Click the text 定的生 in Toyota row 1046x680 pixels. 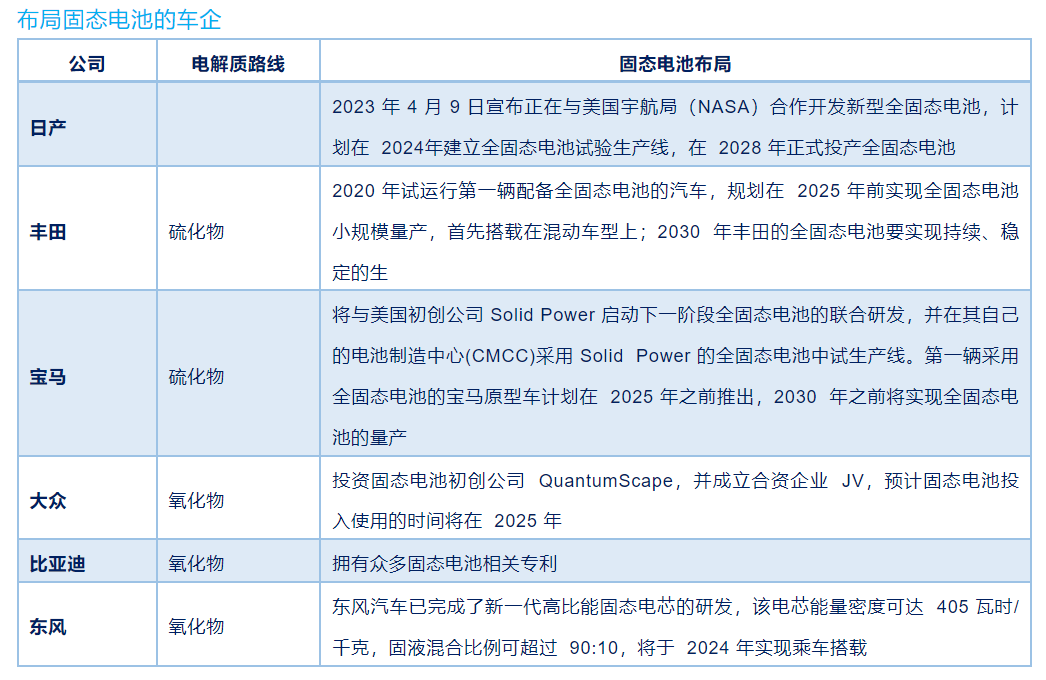coord(360,273)
